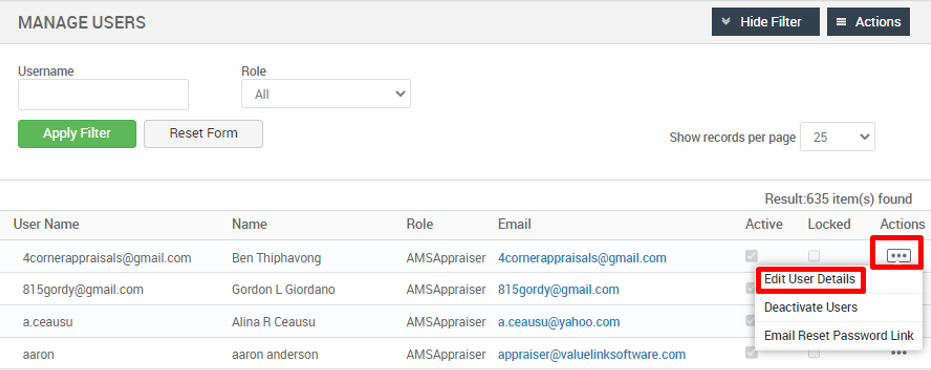
Task: Click into the Username filter field
Action: 103,94
